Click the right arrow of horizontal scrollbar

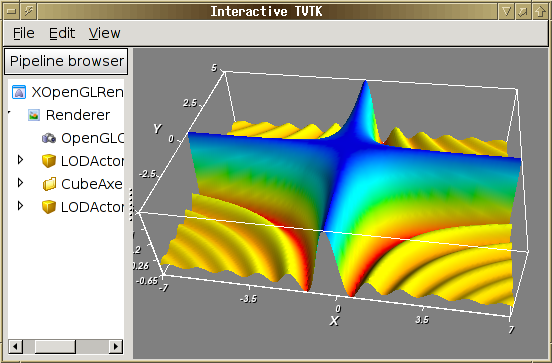tap(115, 347)
